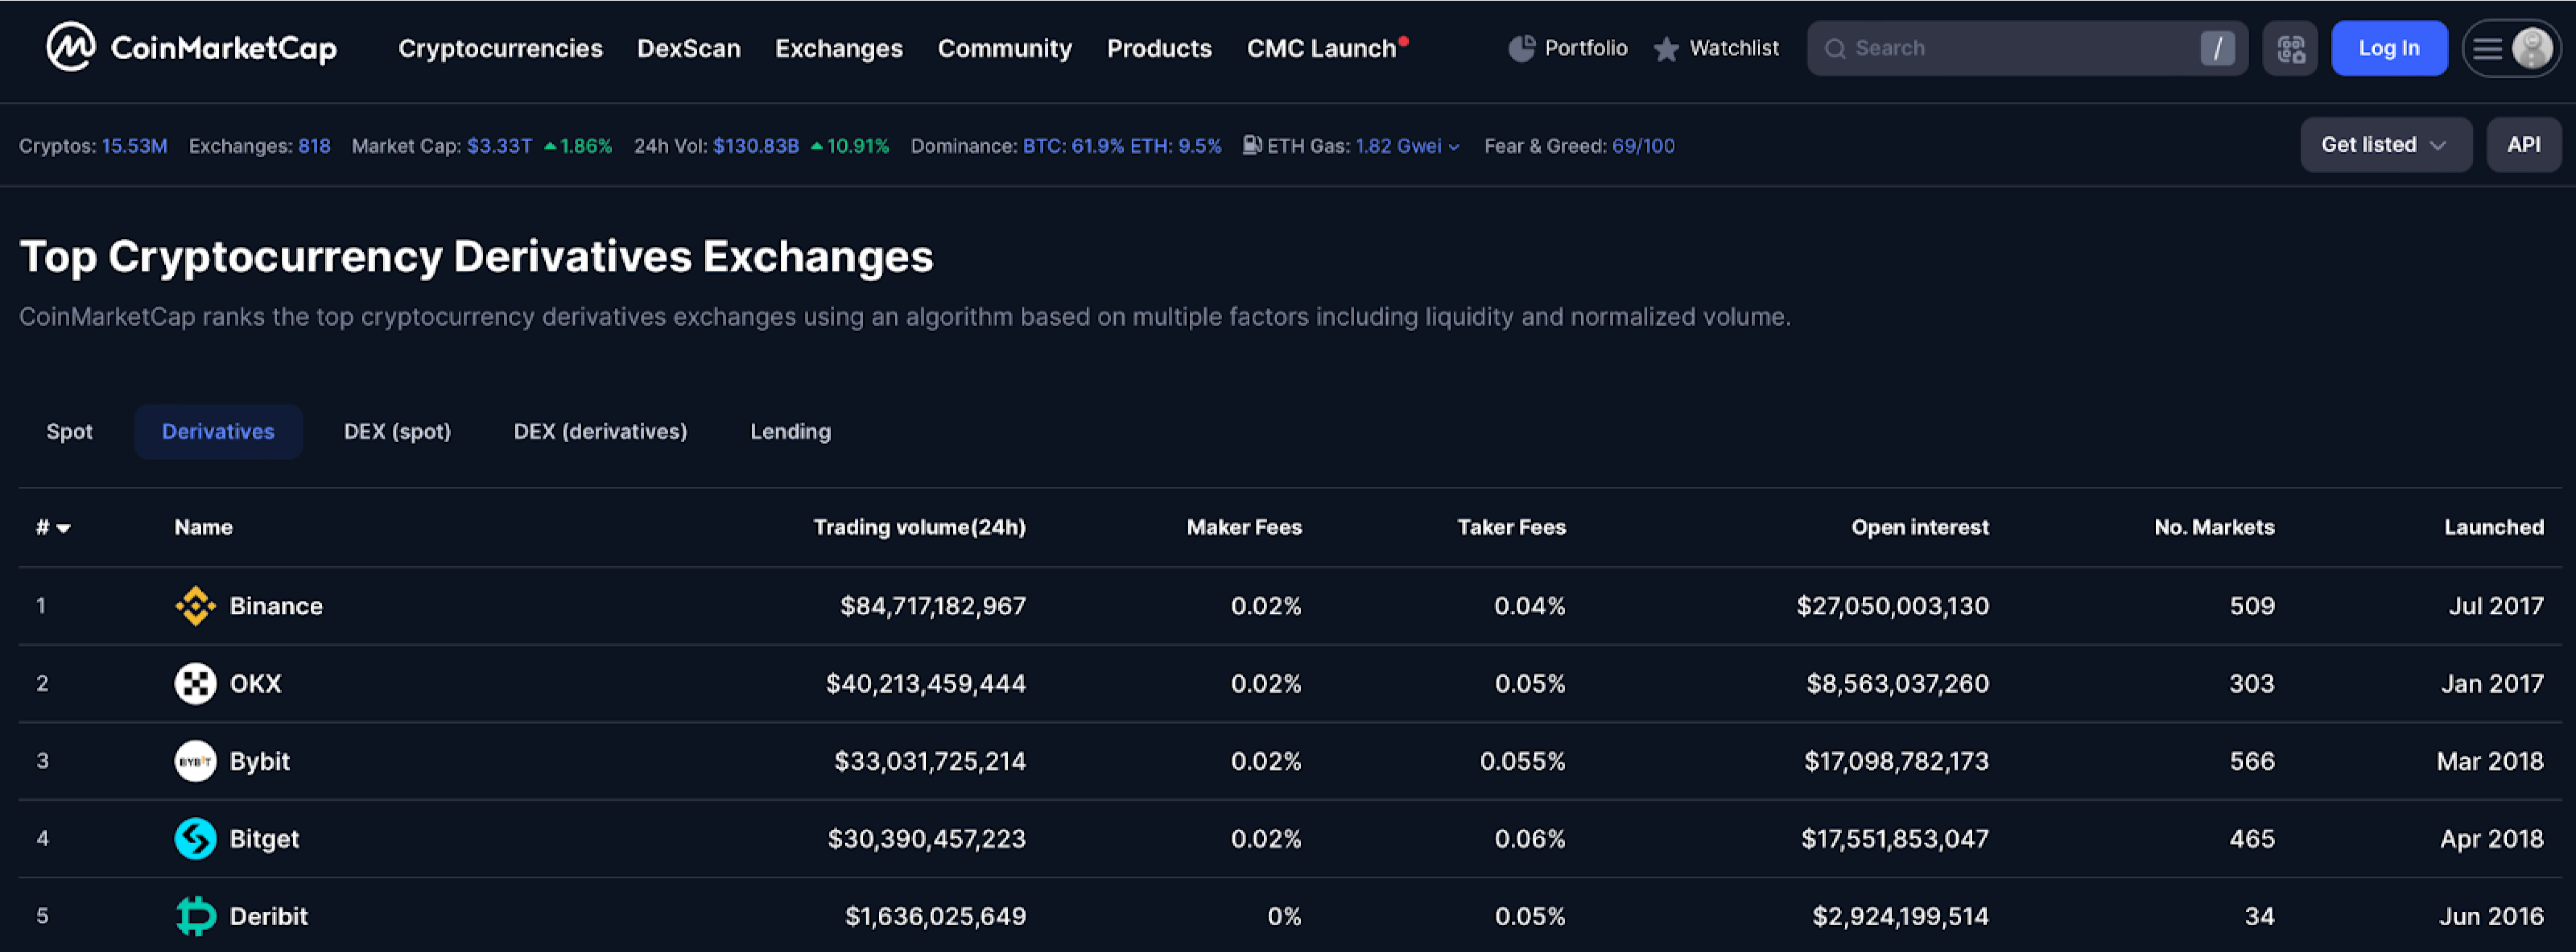This screenshot has height=952, width=2576.
Task: Click Bitget markets count 465
Action: click(x=2252, y=839)
